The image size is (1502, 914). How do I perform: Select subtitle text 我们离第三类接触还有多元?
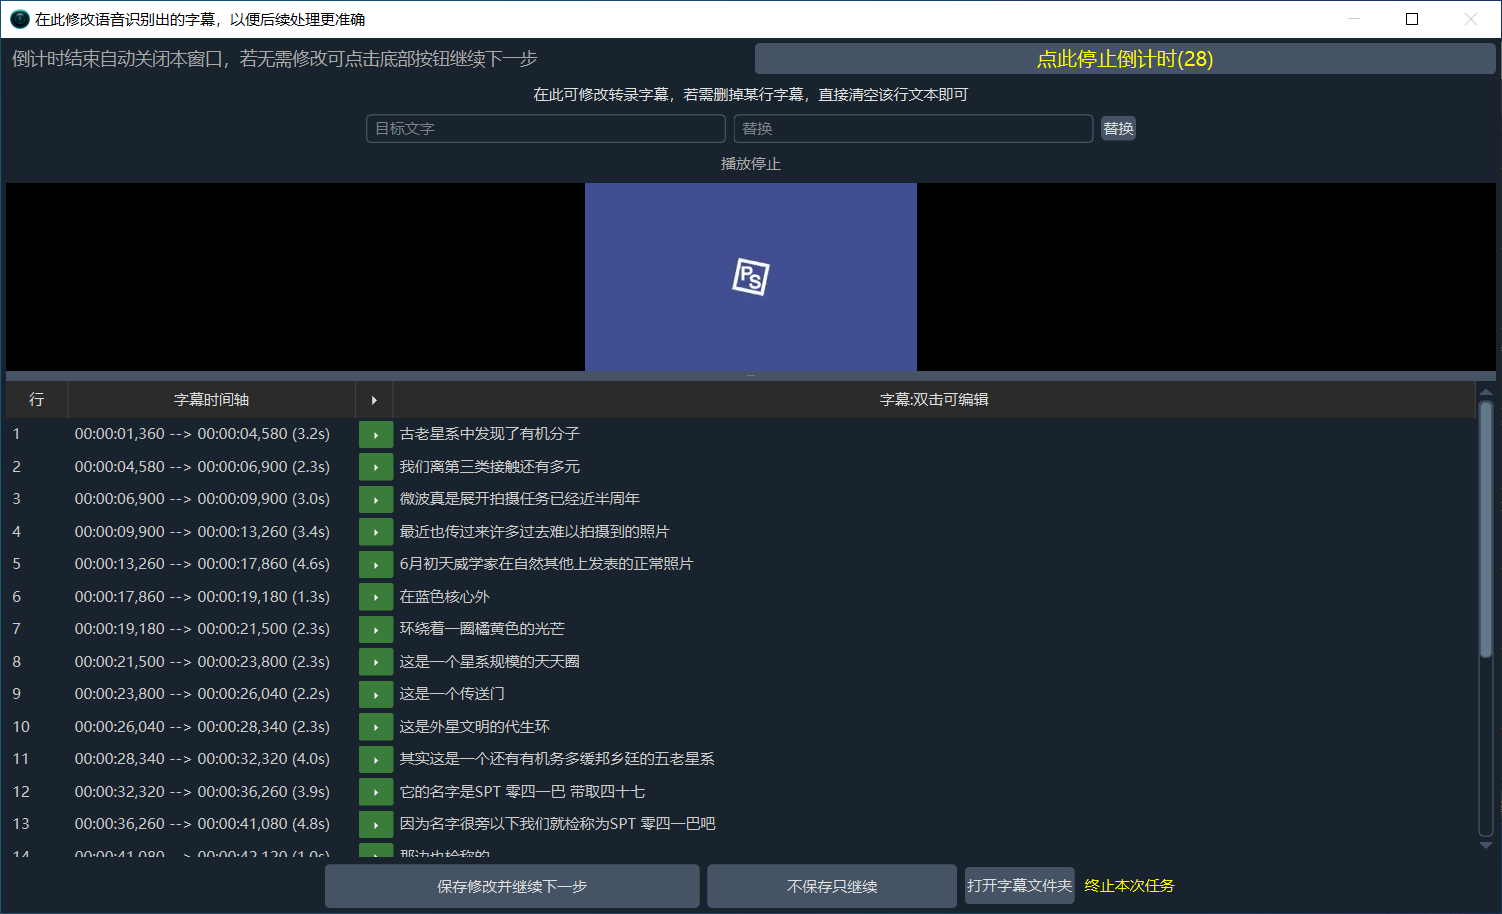[x=490, y=467]
